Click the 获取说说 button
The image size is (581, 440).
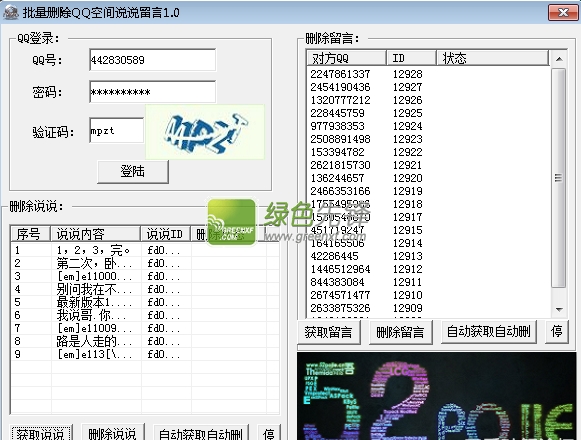[x=40, y=433]
